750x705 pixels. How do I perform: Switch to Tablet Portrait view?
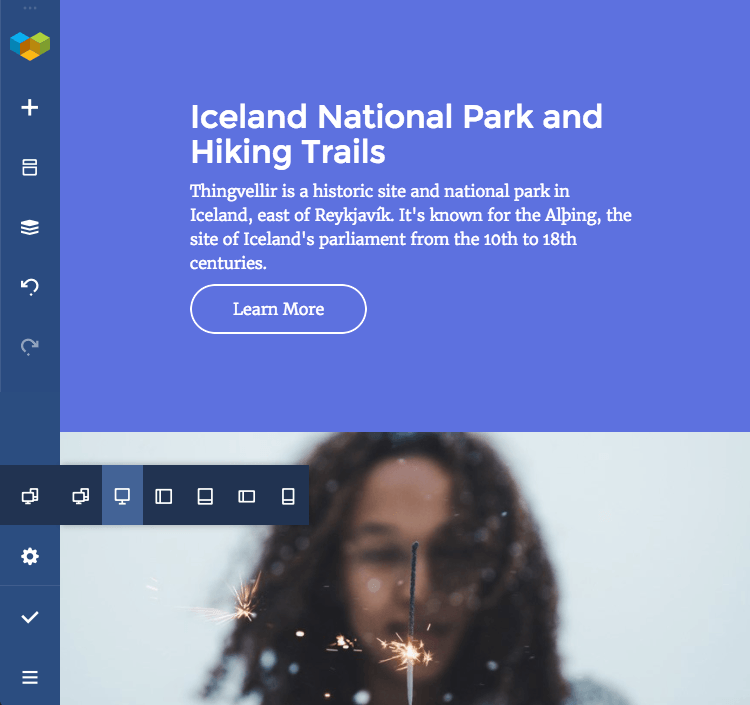click(x=205, y=496)
